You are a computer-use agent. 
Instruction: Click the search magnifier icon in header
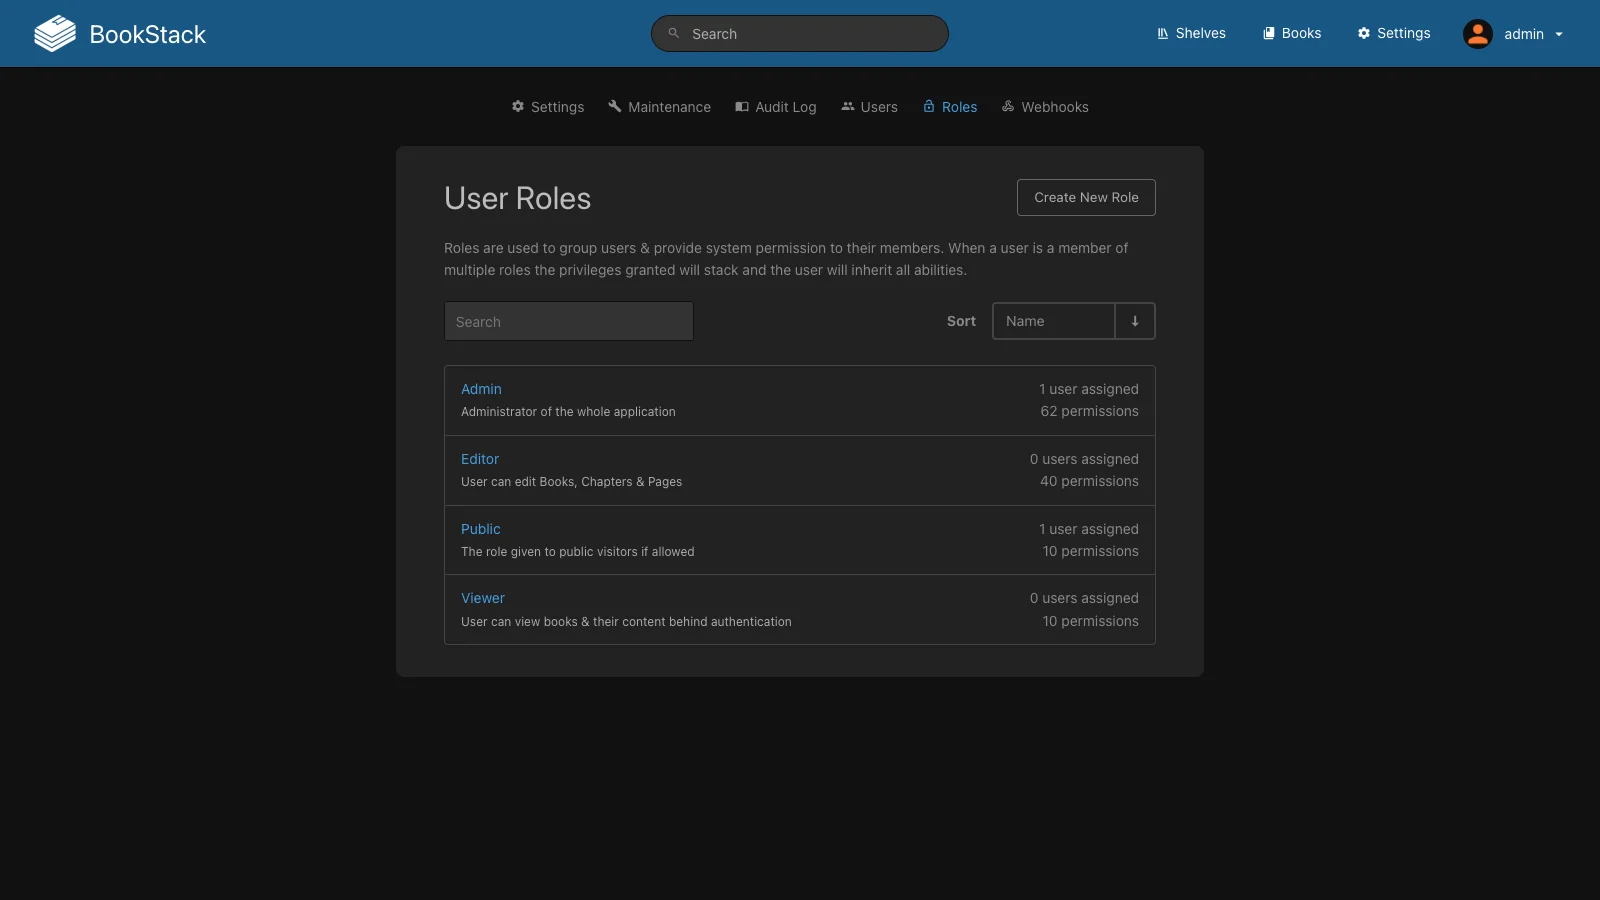tap(674, 33)
